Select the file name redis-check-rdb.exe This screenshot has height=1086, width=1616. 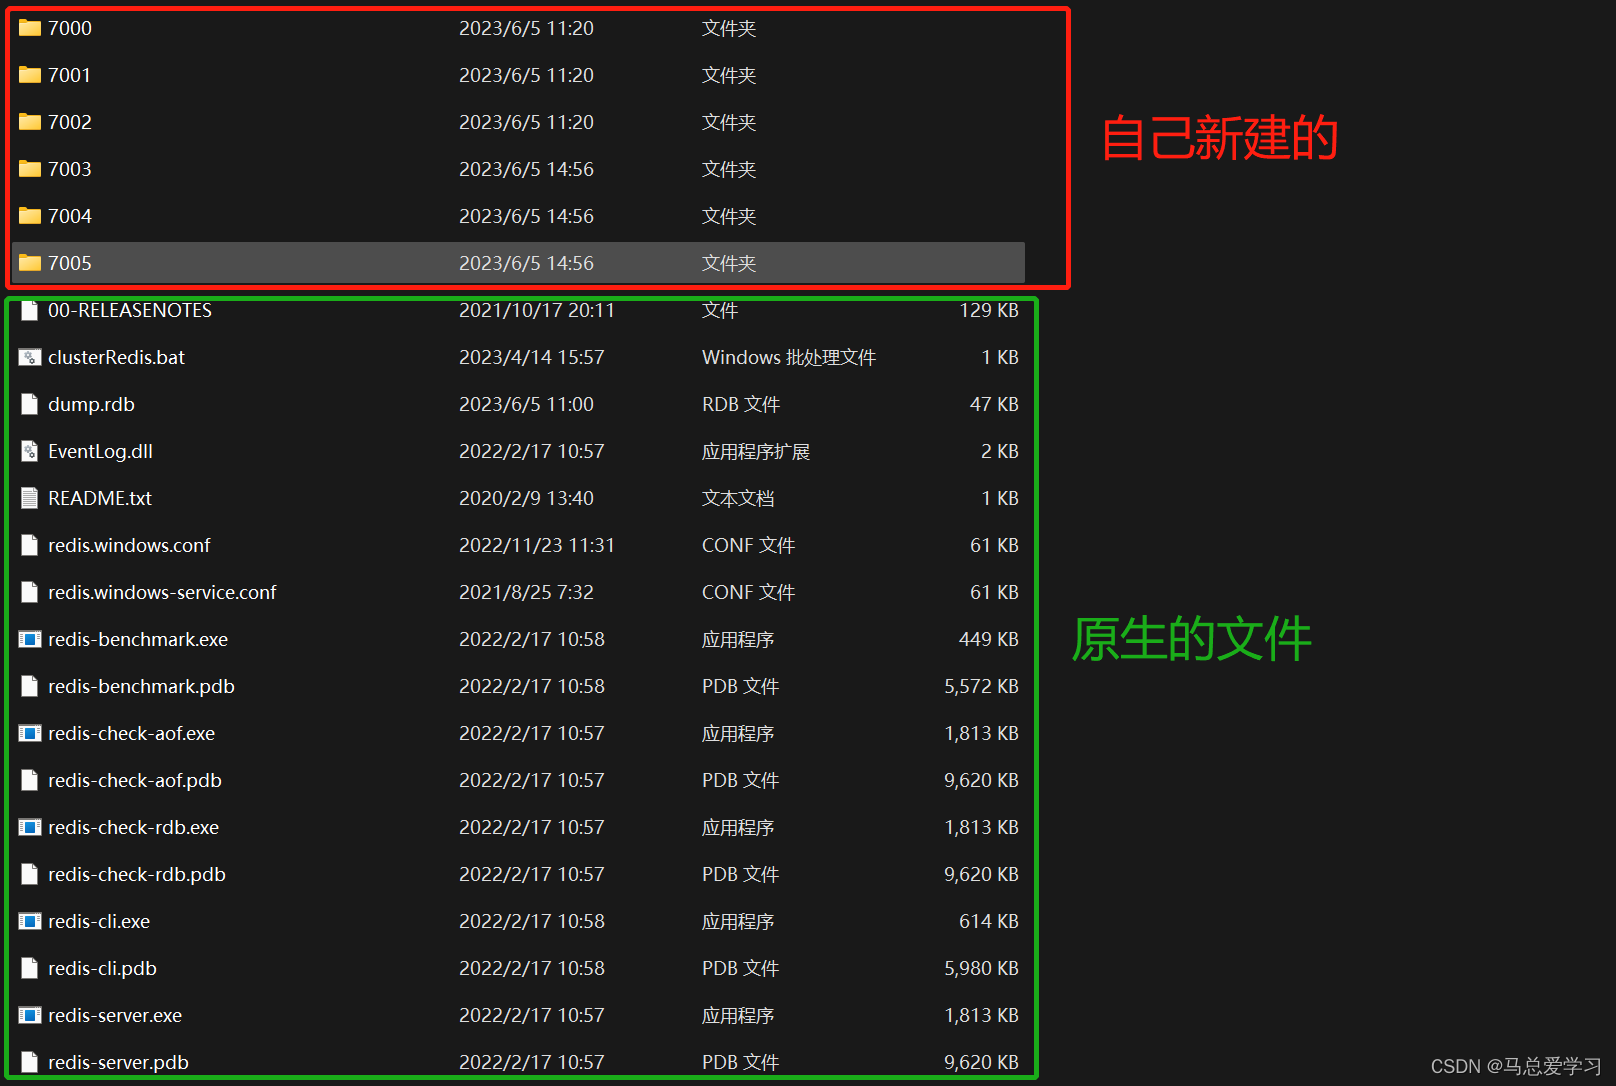pyautogui.click(x=133, y=827)
